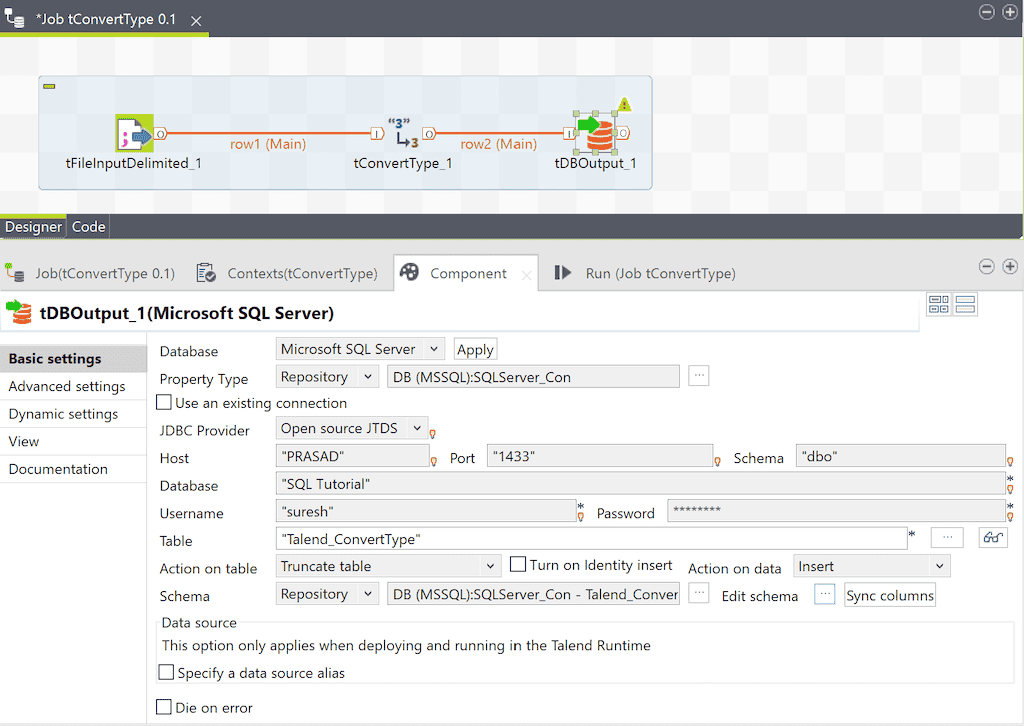
Task: Click the Password input field
Action: pyautogui.click(x=830, y=511)
